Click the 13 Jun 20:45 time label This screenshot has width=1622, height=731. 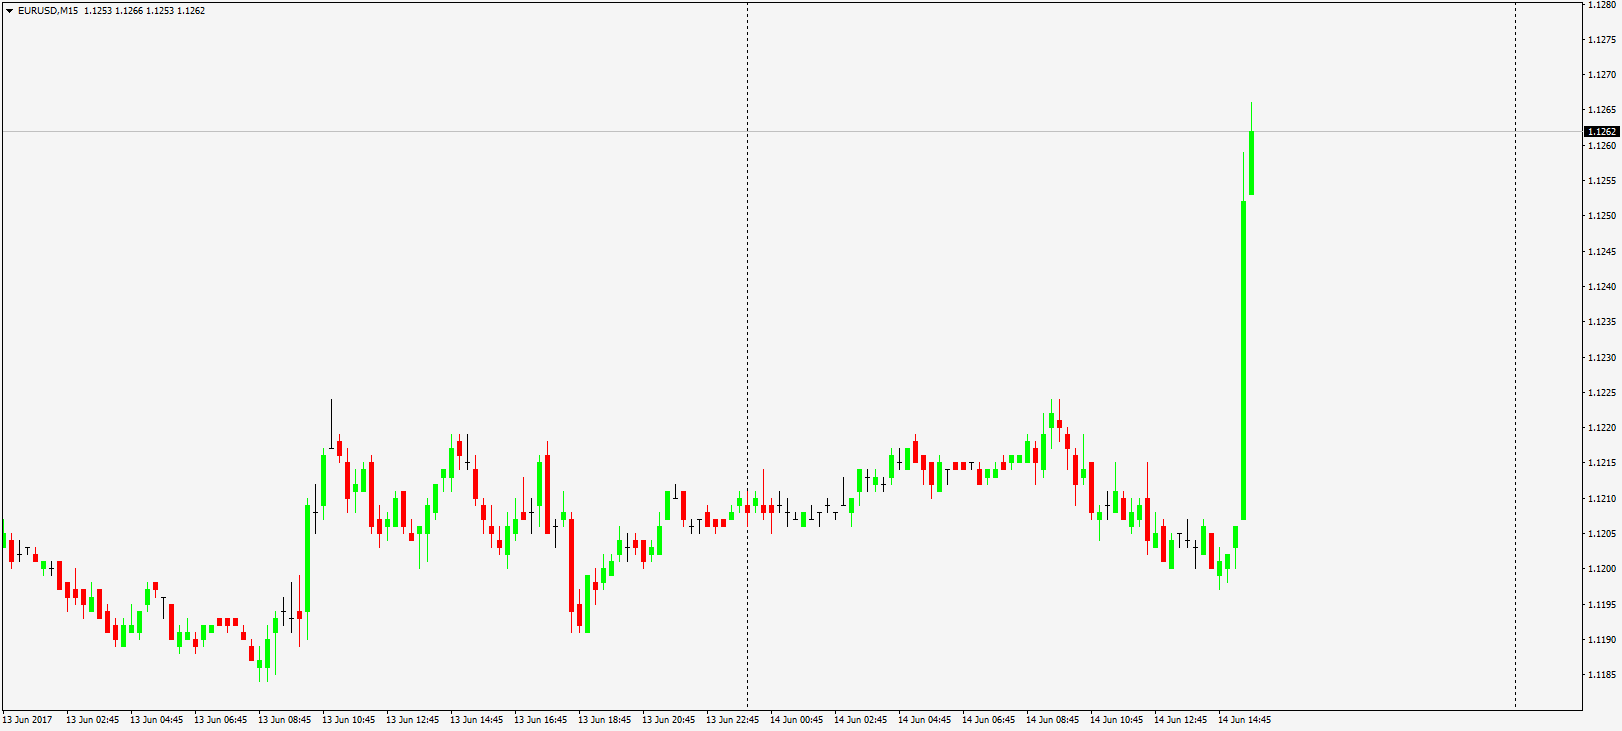point(668,720)
